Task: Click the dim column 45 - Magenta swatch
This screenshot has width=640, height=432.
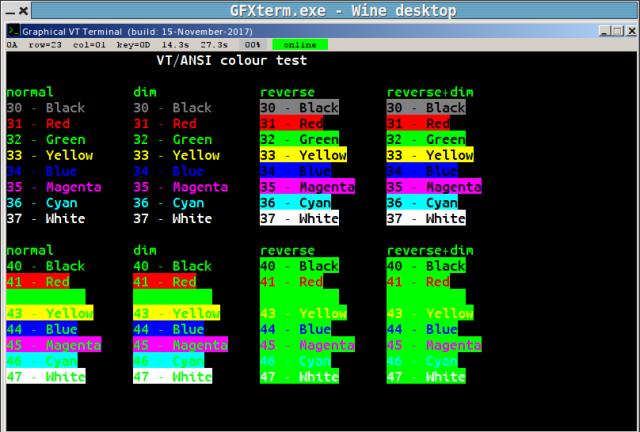Action: click(180, 345)
